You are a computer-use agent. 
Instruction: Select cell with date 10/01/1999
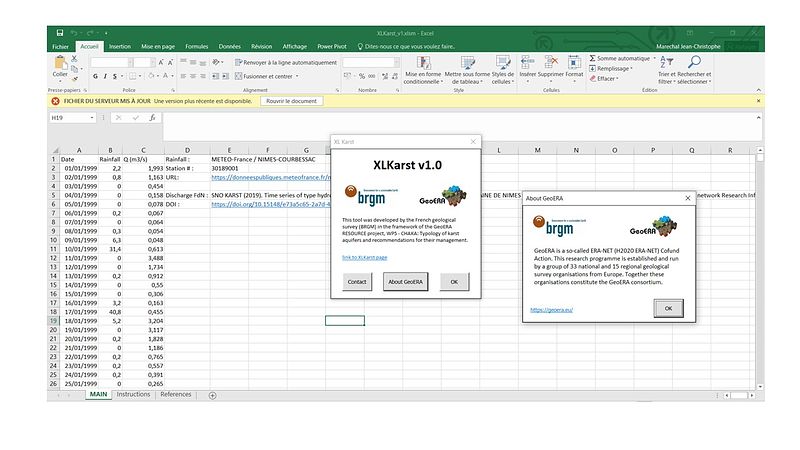tap(79, 249)
